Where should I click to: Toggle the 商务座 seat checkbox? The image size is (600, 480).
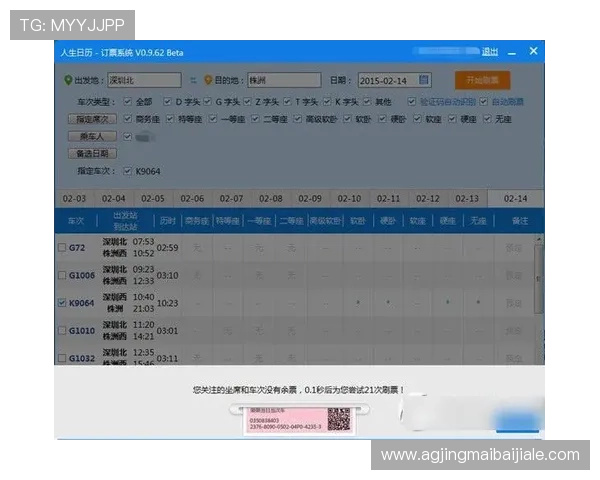(x=128, y=119)
